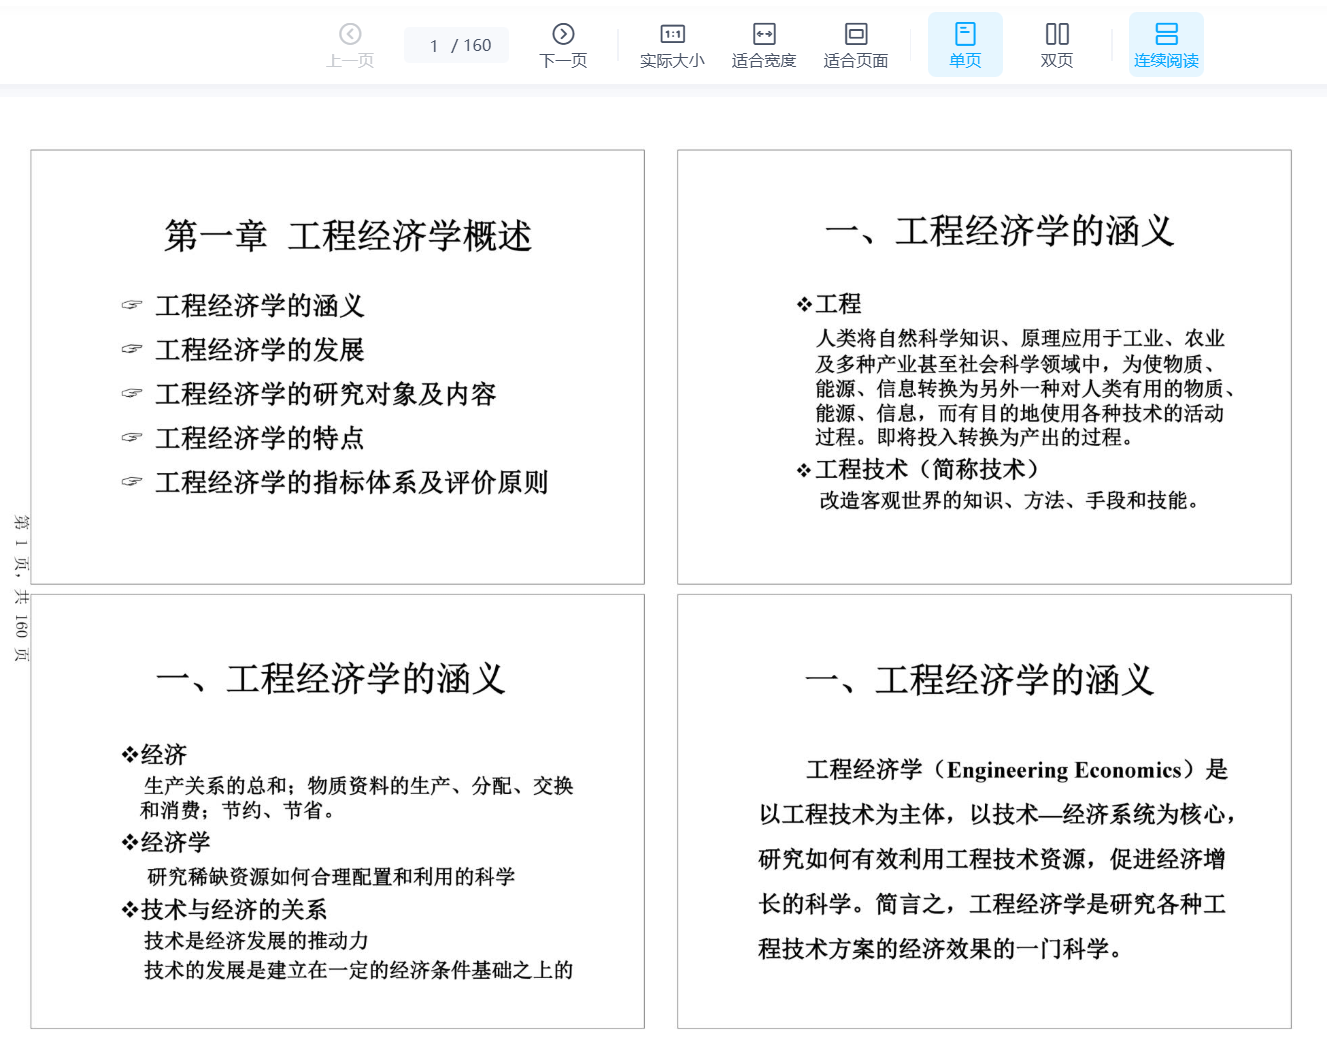The width and height of the screenshot is (1327, 1064).
Task: Click the 适合宽度 label
Action: click(x=764, y=61)
